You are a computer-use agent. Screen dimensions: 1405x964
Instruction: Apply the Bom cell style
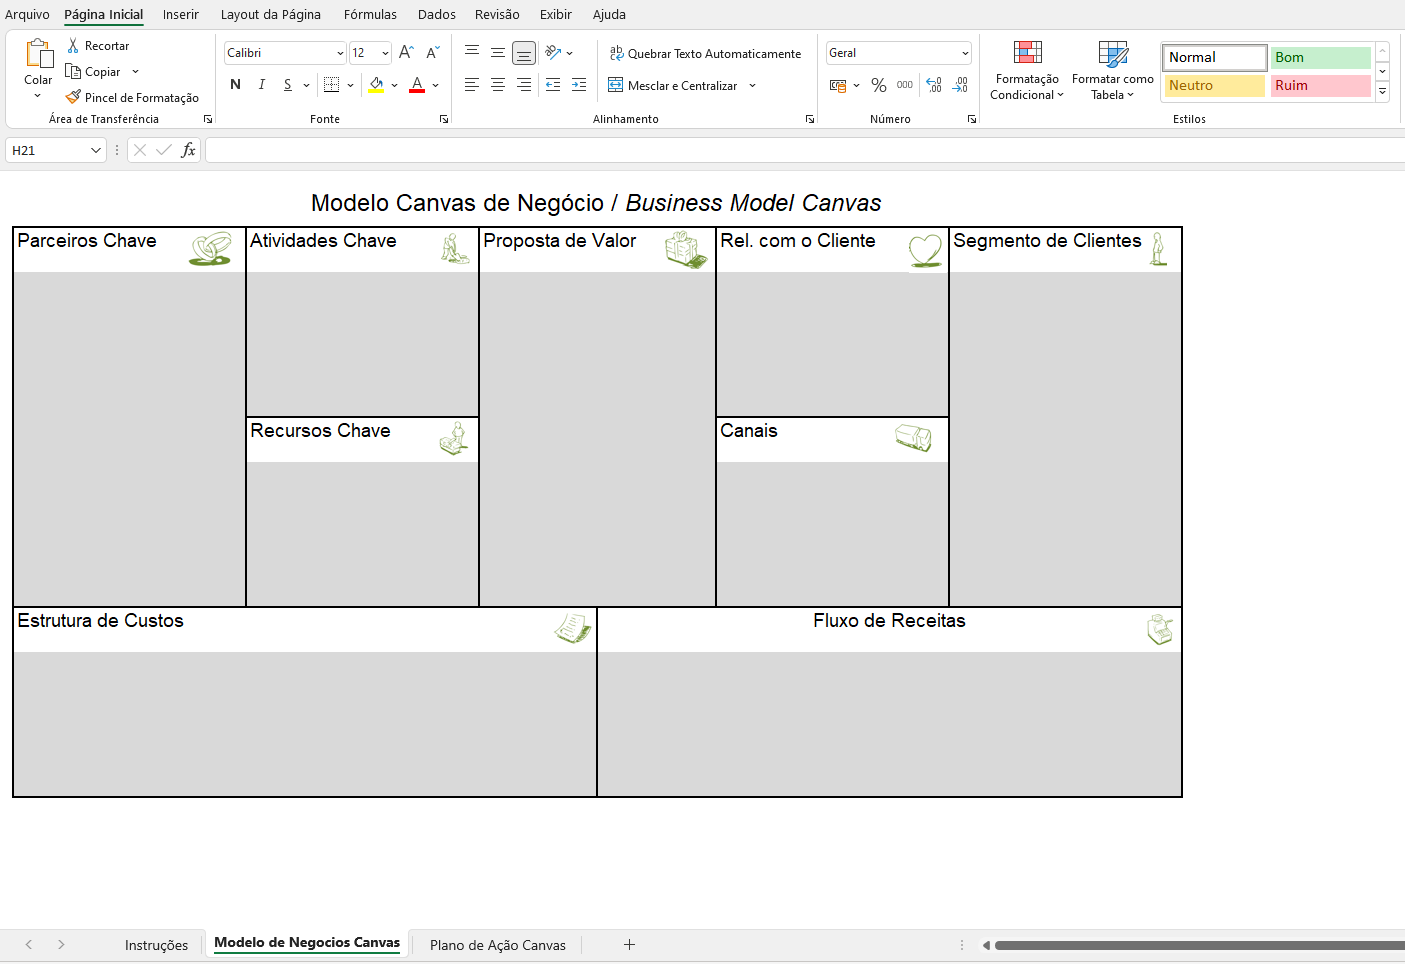coord(1320,58)
